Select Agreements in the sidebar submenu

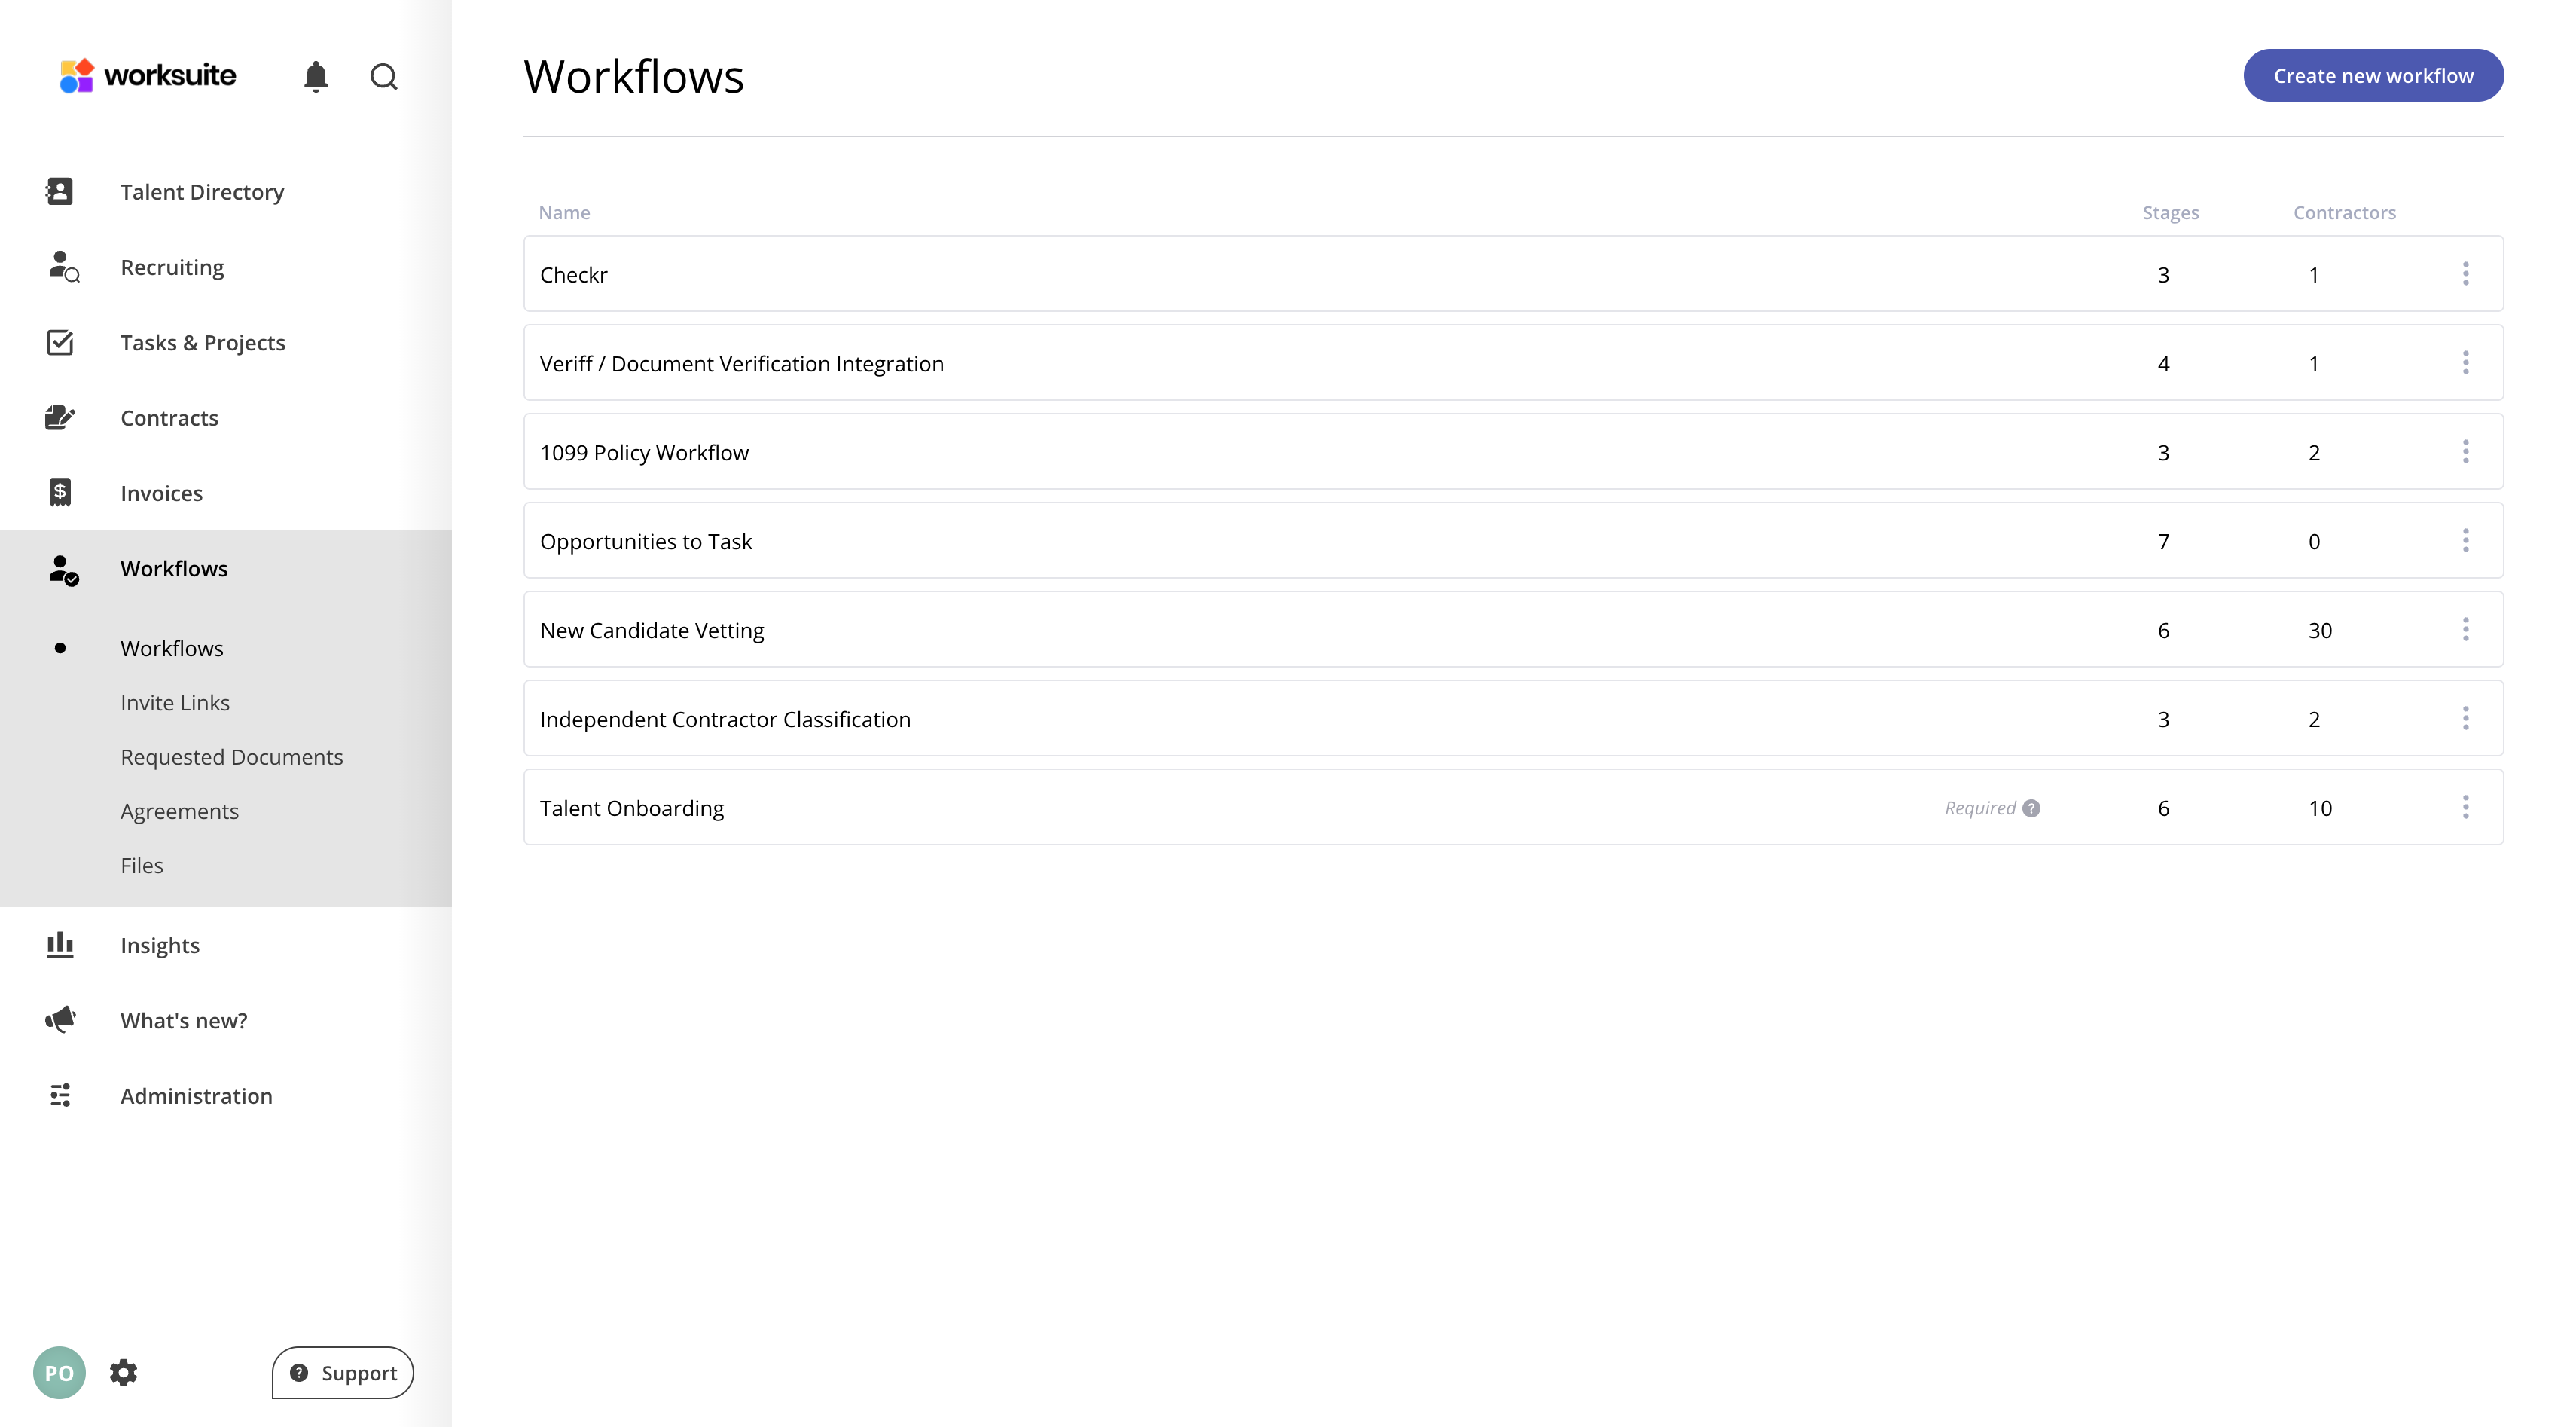tap(179, 811)
